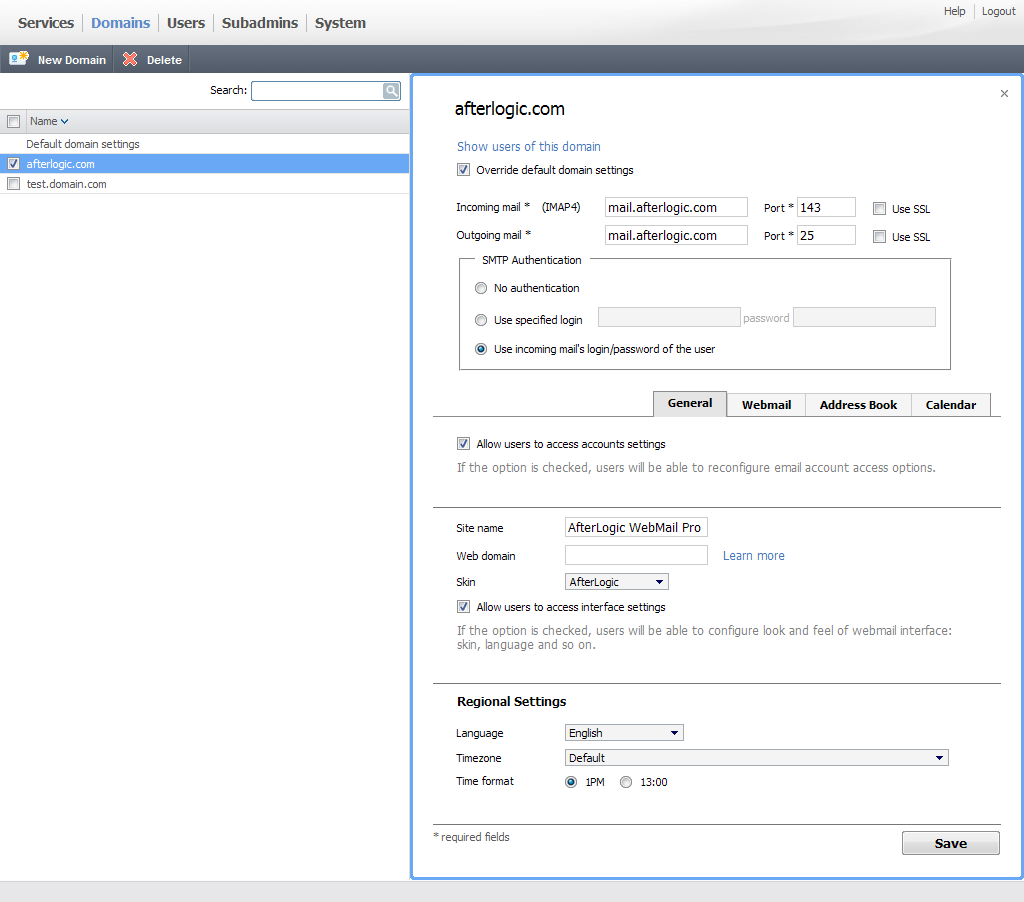This screenshot has height=902, width=1024.
Task: Open the Language dropdown
Action: (x=624, y=733)
